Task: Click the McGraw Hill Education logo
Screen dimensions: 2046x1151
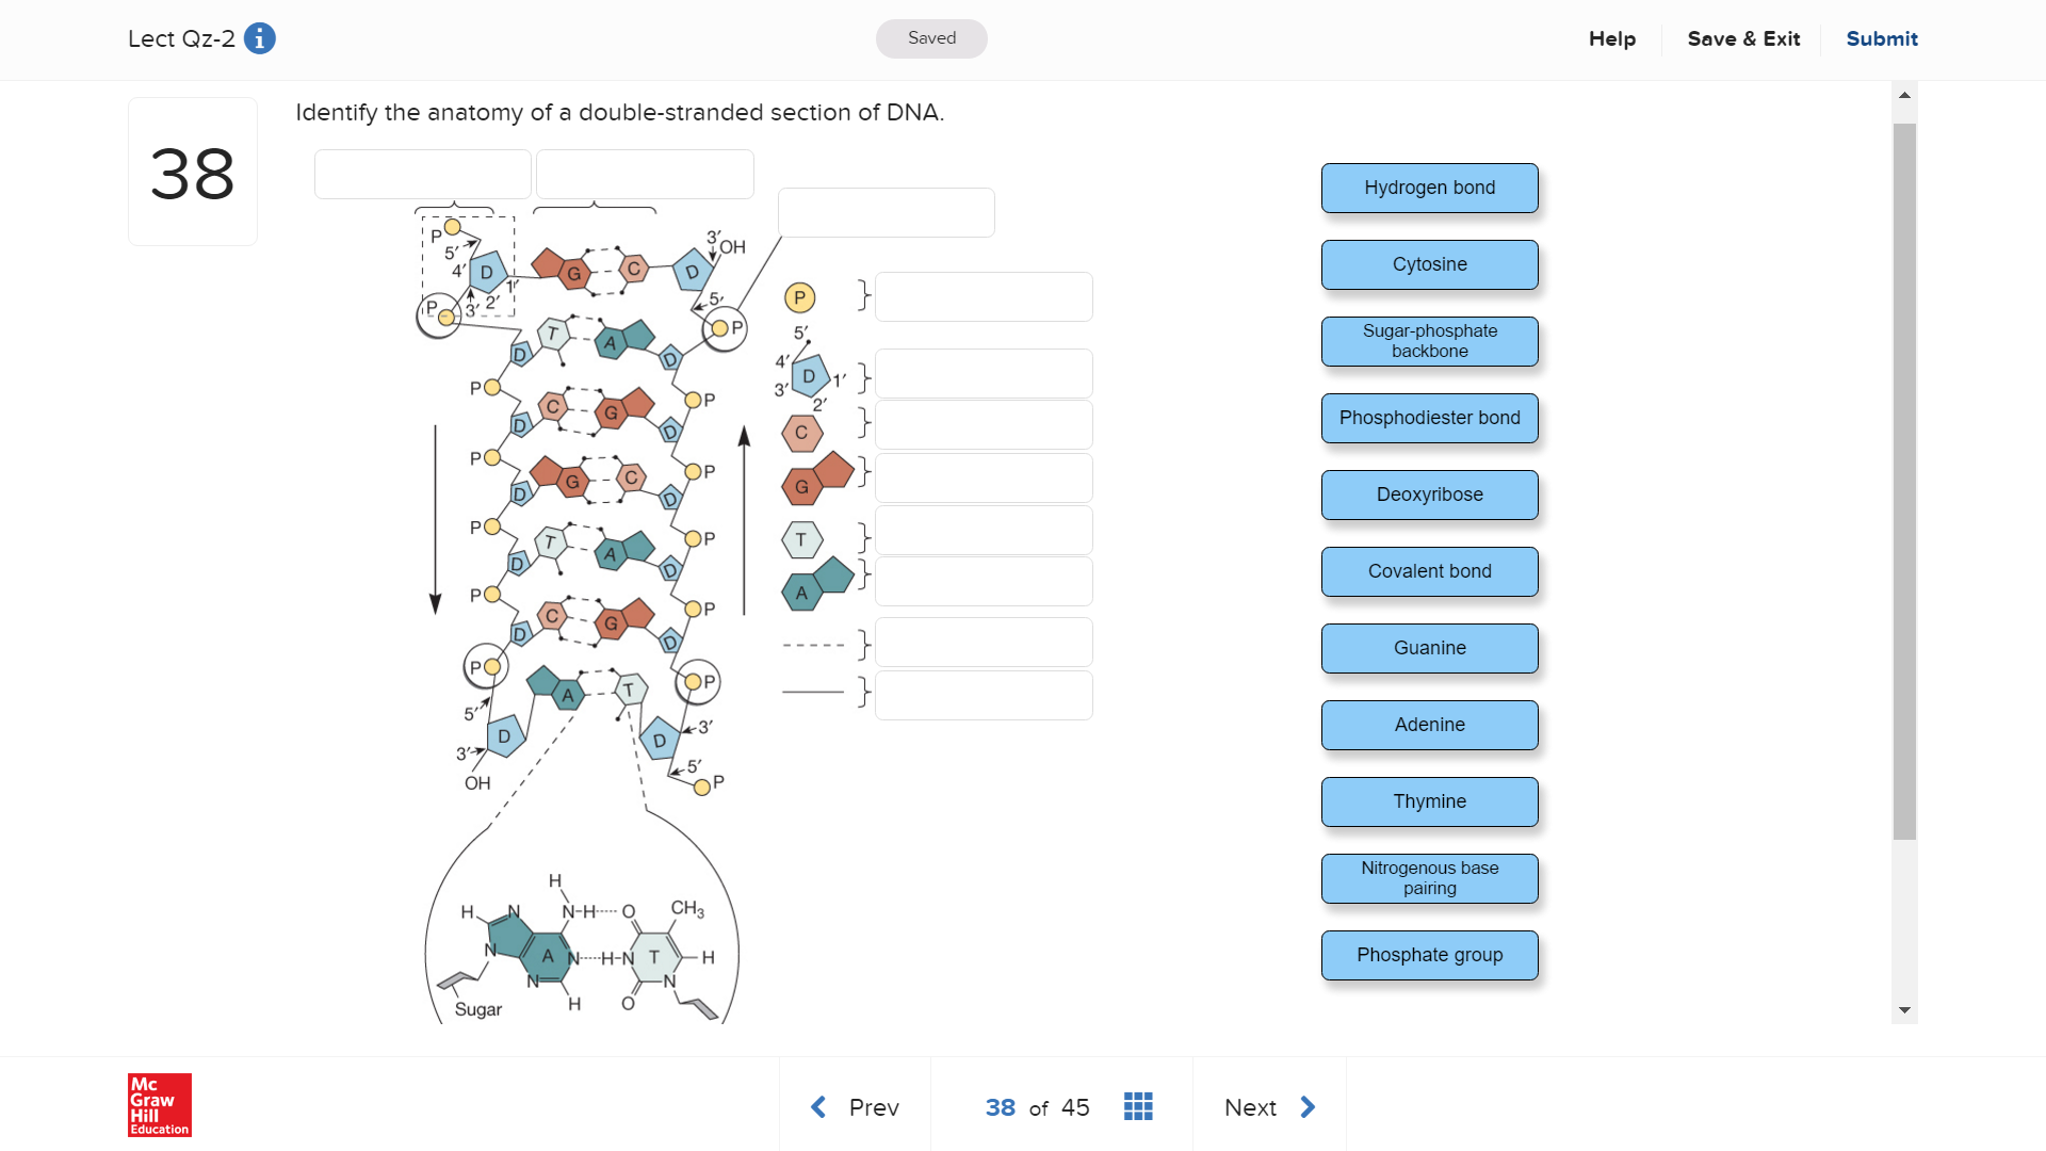Action: point(159,1105)
